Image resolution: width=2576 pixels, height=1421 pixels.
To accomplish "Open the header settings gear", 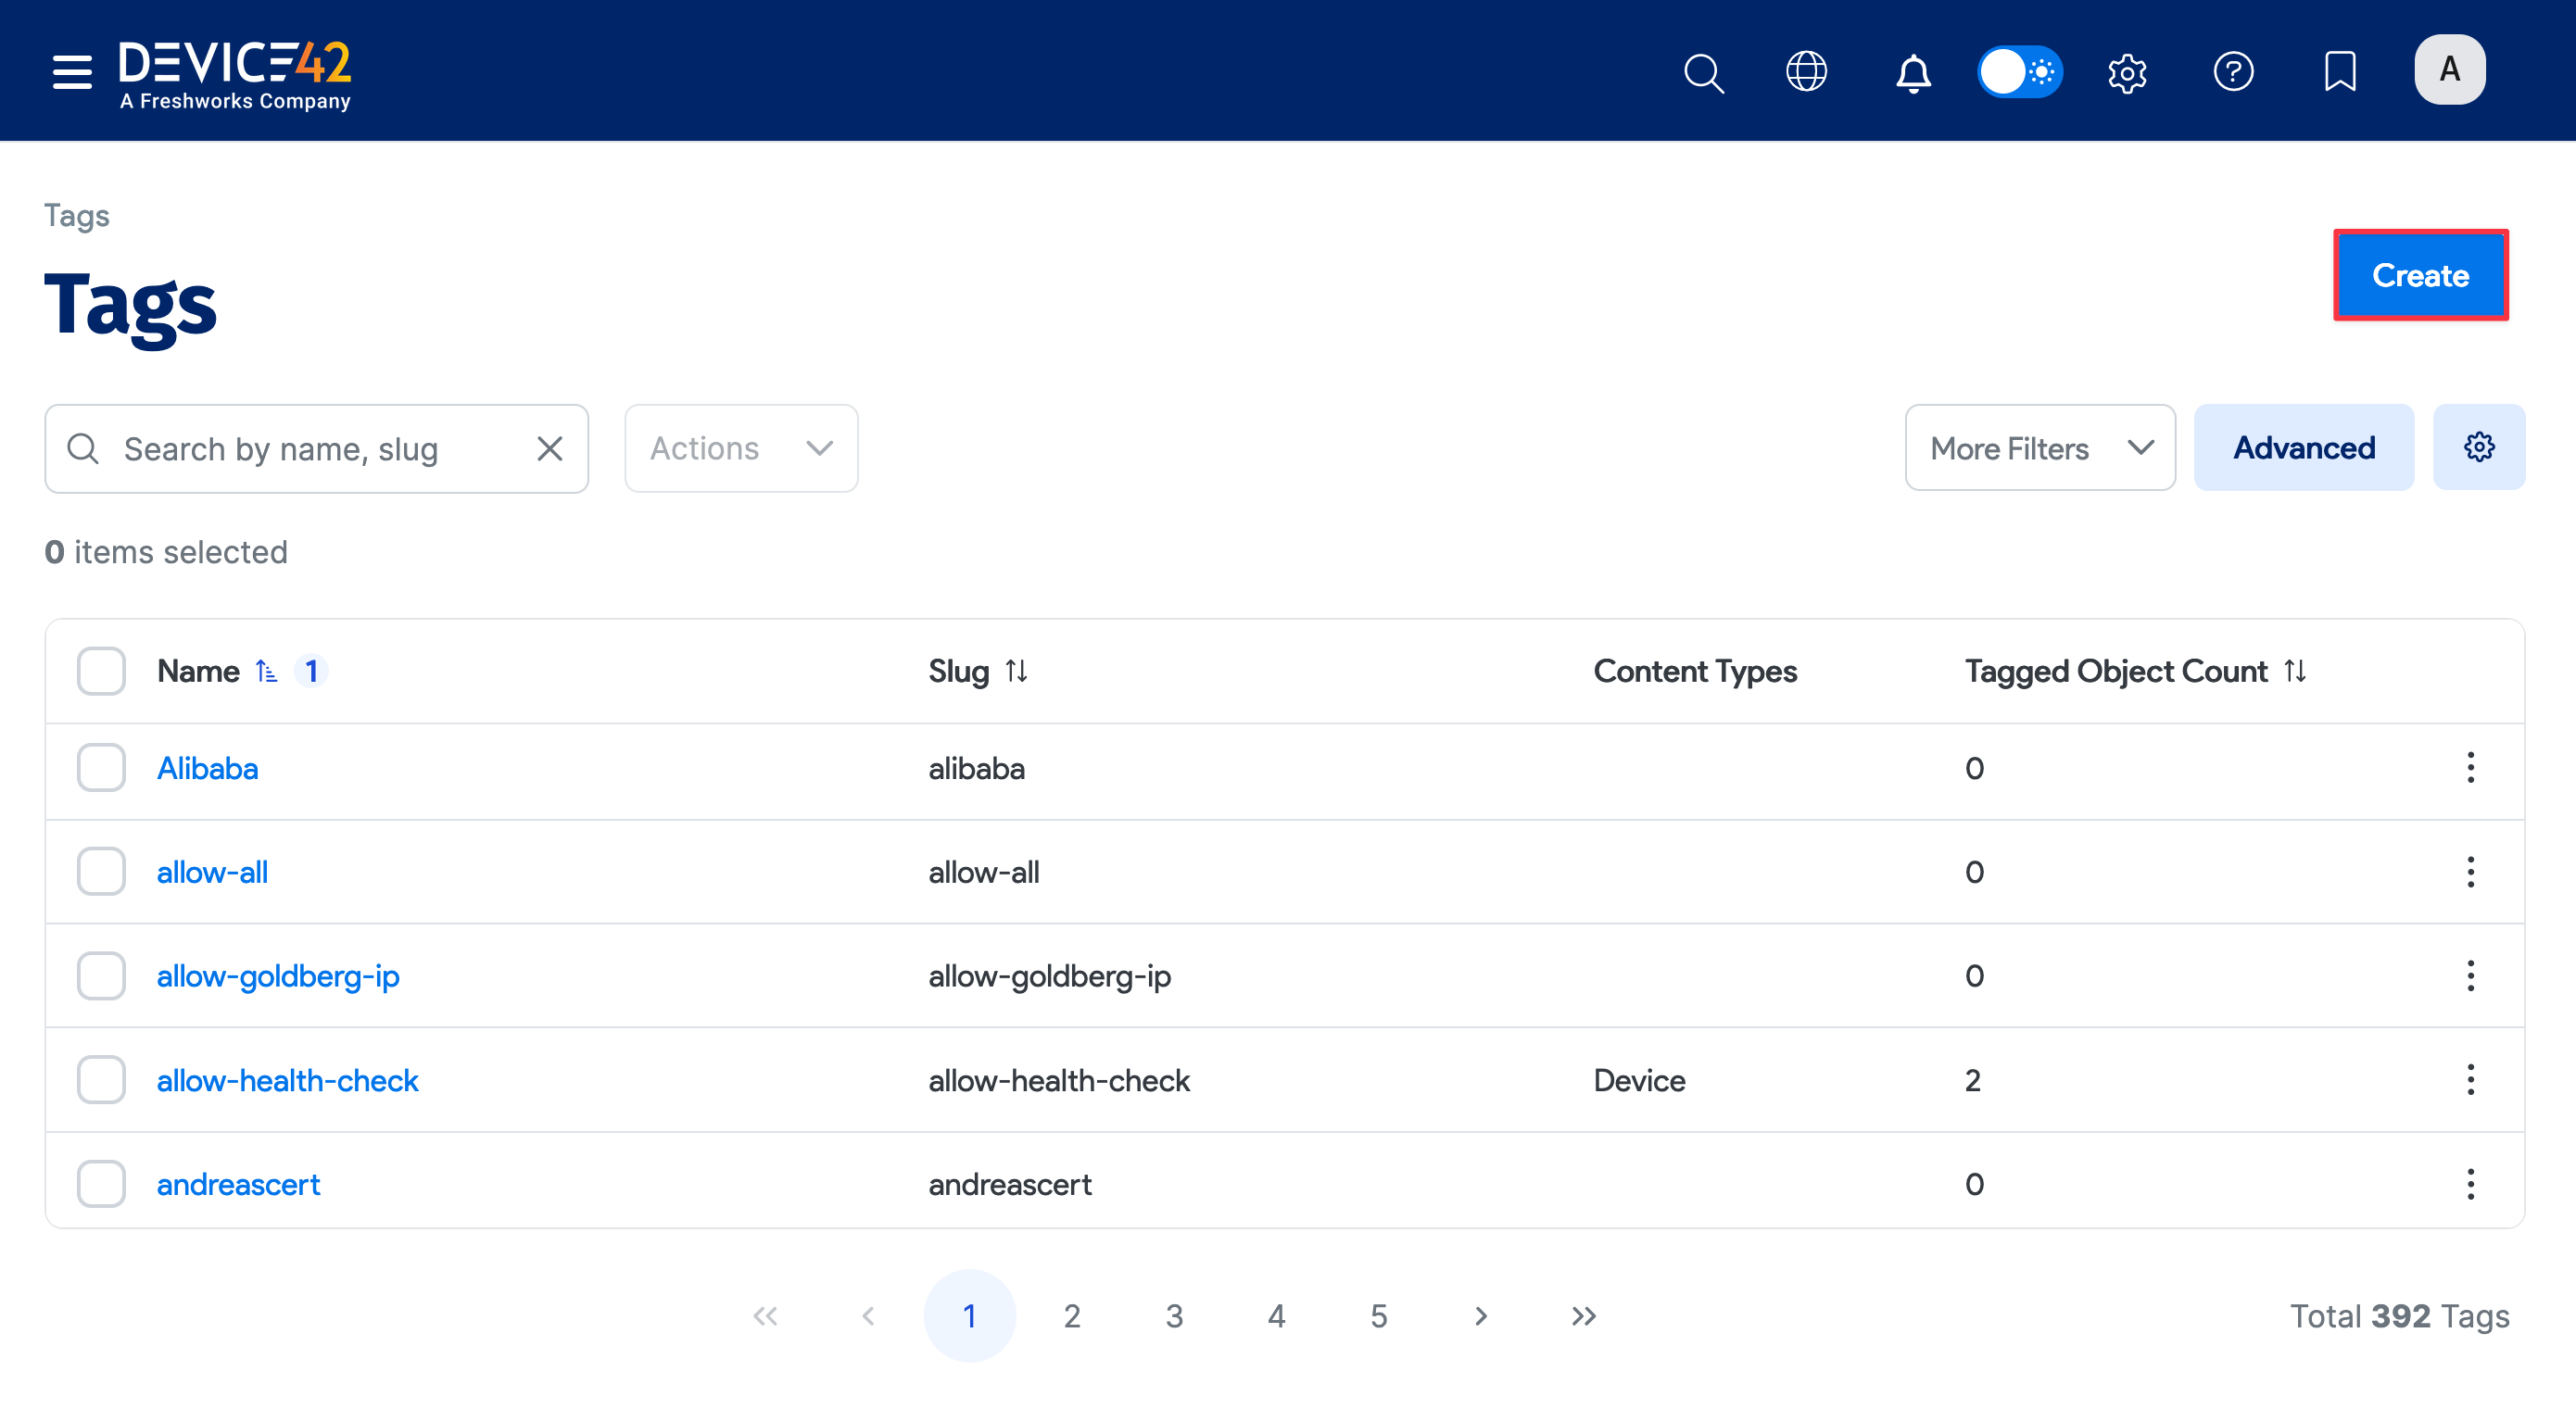I will click(x=2127, y=72).
